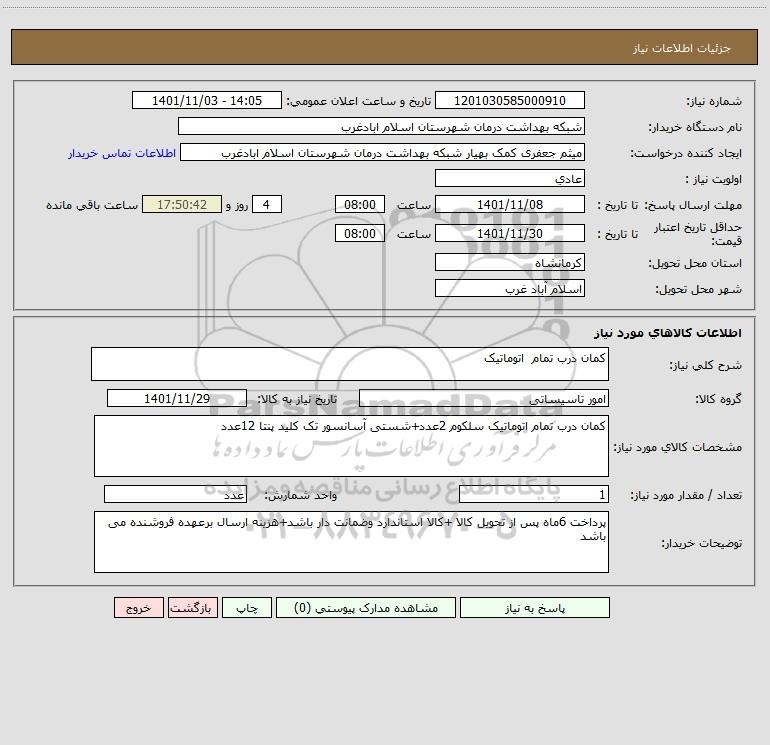Click the توضیحات خریدار label

click(702, 544)
